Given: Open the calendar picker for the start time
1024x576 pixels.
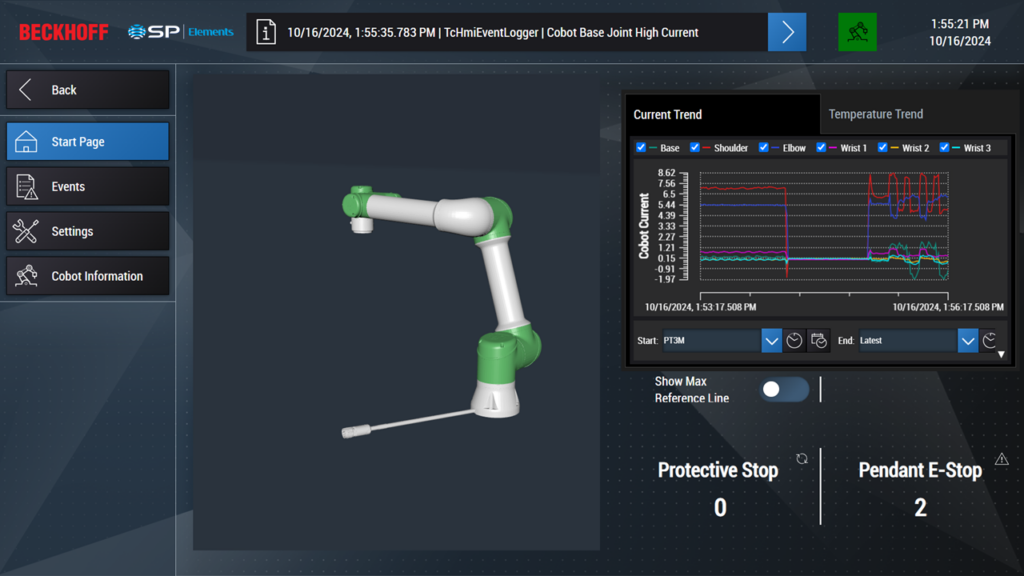Looking at the screenshot, I should coord(819,340).
